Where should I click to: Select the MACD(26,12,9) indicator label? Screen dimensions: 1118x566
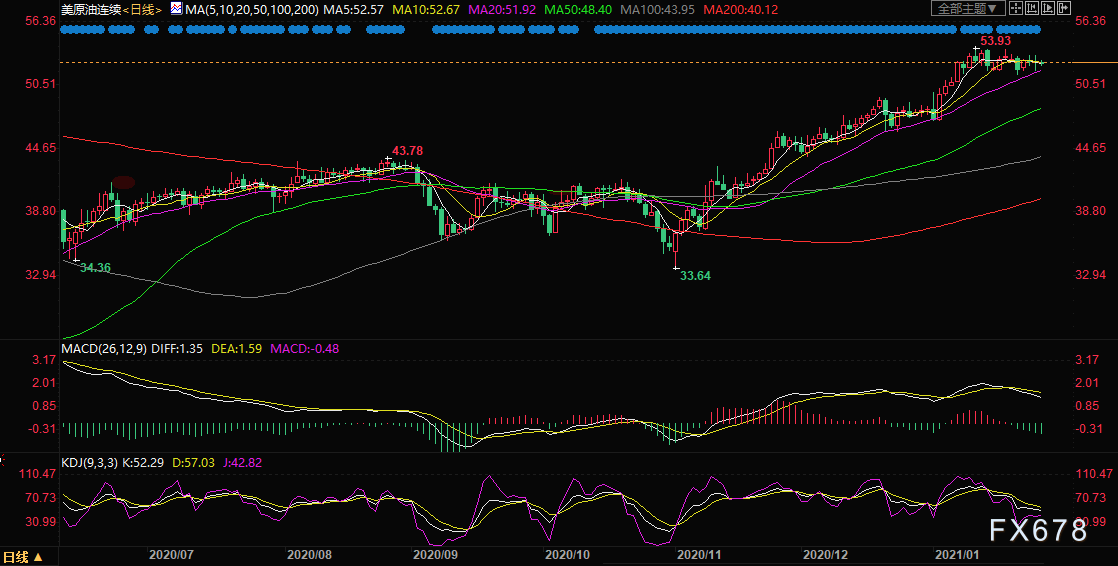[104, 349]
